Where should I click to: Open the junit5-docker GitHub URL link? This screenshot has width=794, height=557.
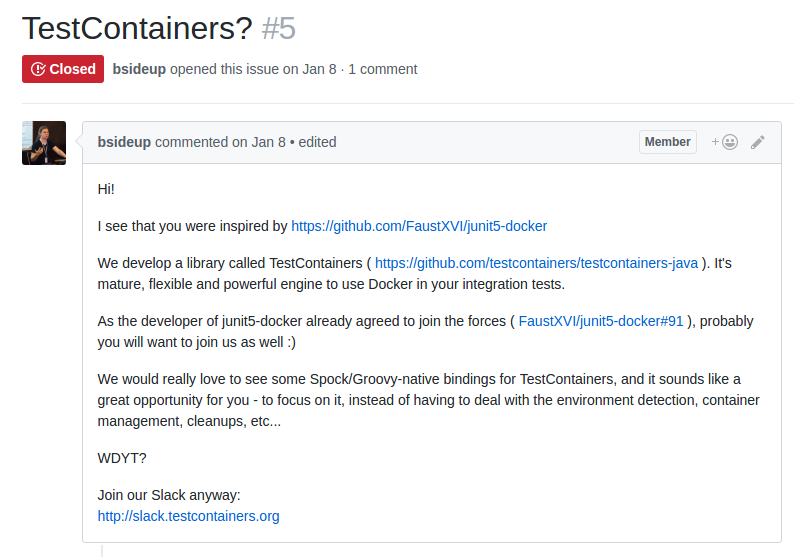[419, 226]
